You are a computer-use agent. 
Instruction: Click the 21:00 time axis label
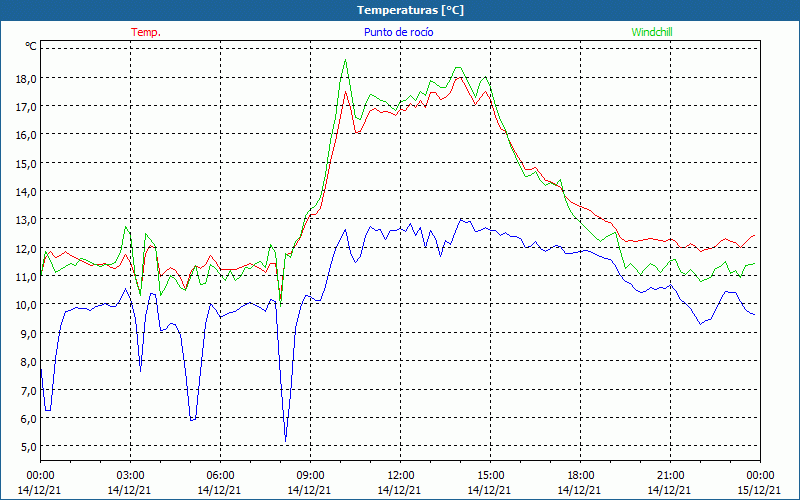670,475
